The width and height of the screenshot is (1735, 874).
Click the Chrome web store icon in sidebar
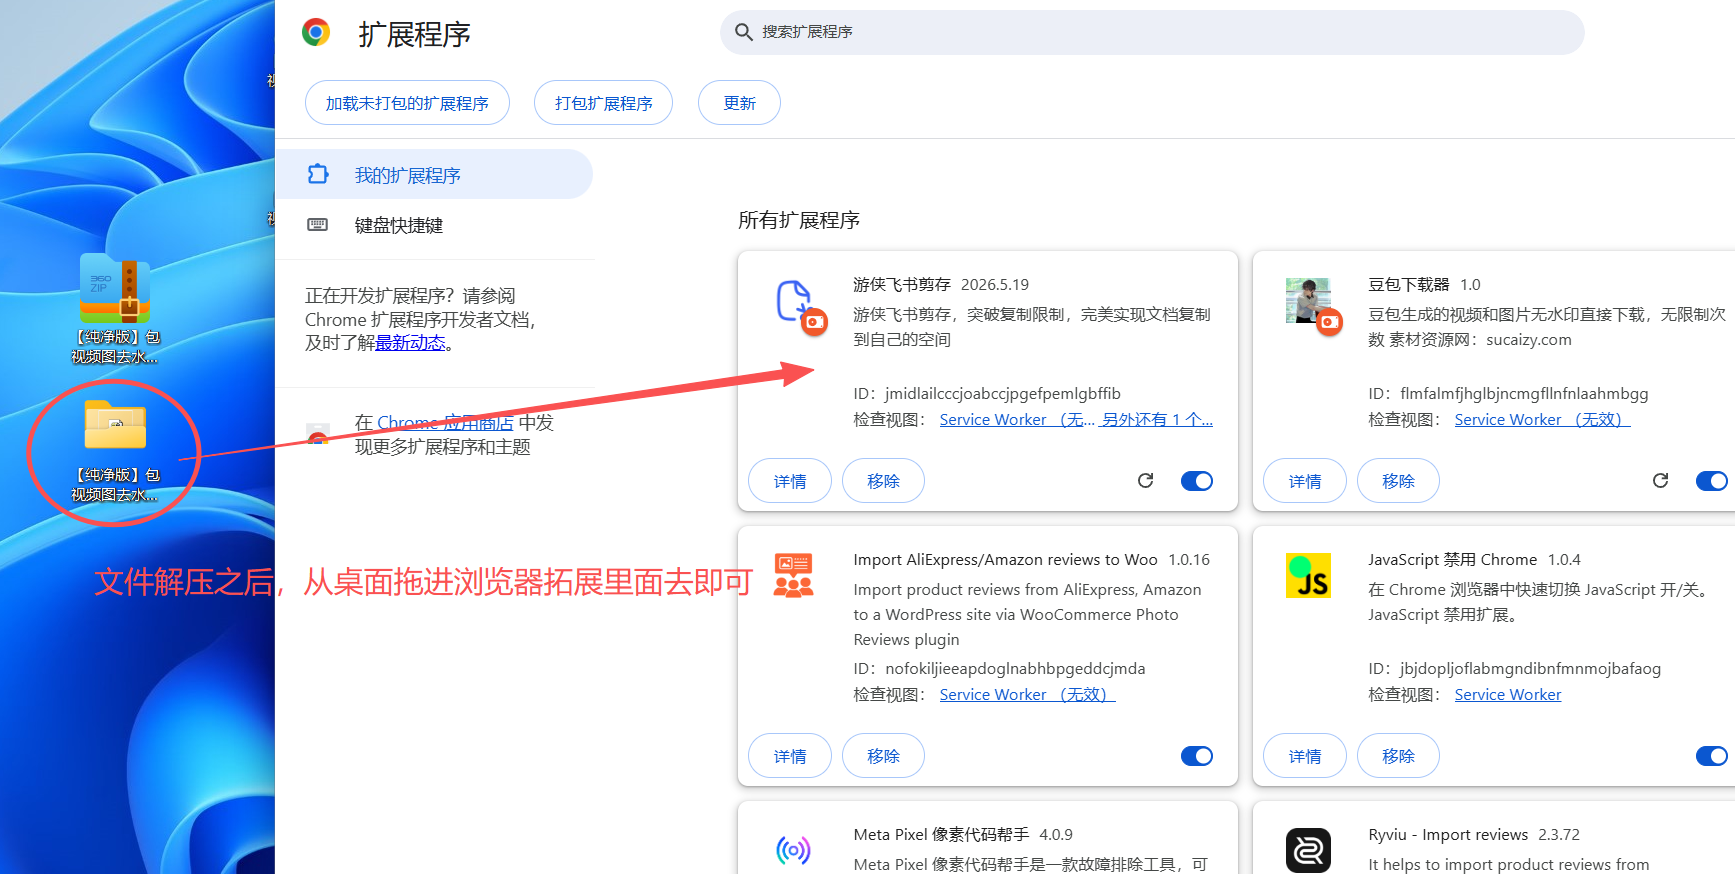click(x=318, y=434)
